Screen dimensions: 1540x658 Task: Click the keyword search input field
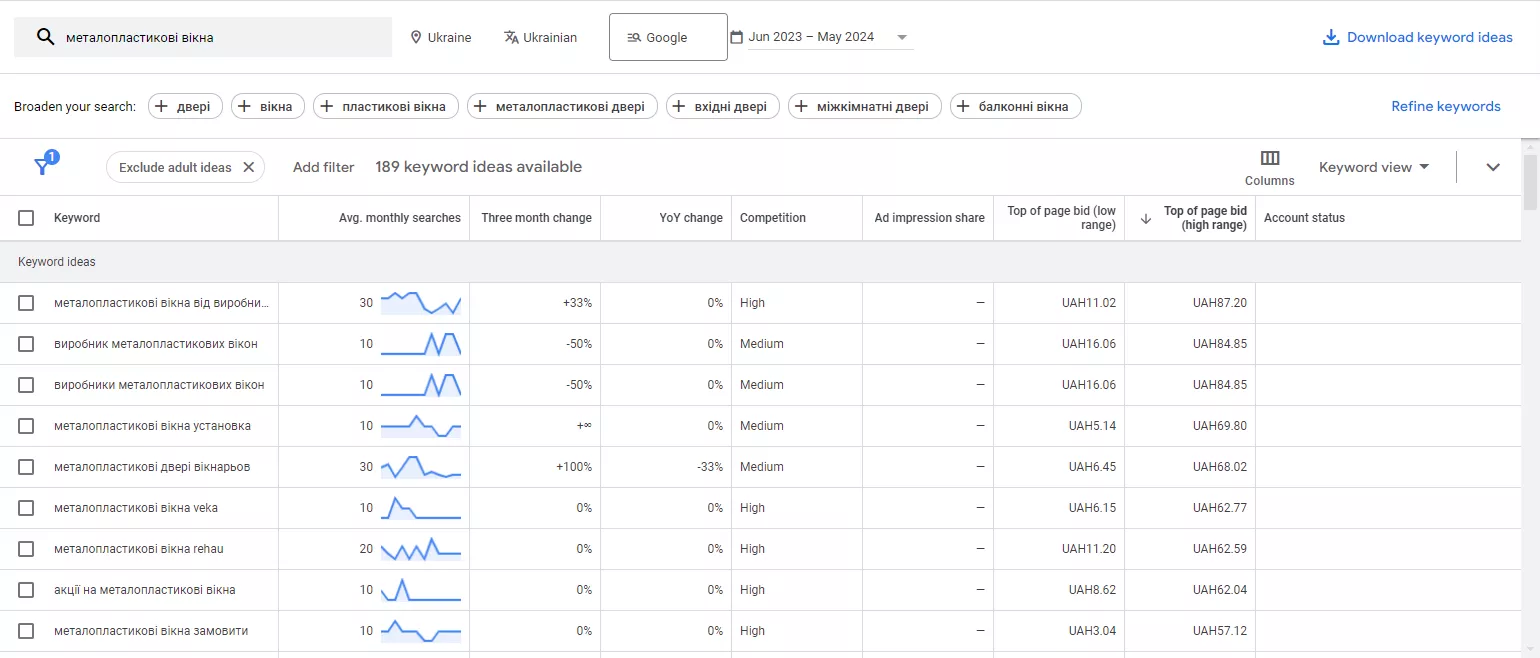[x=203, y=37]
